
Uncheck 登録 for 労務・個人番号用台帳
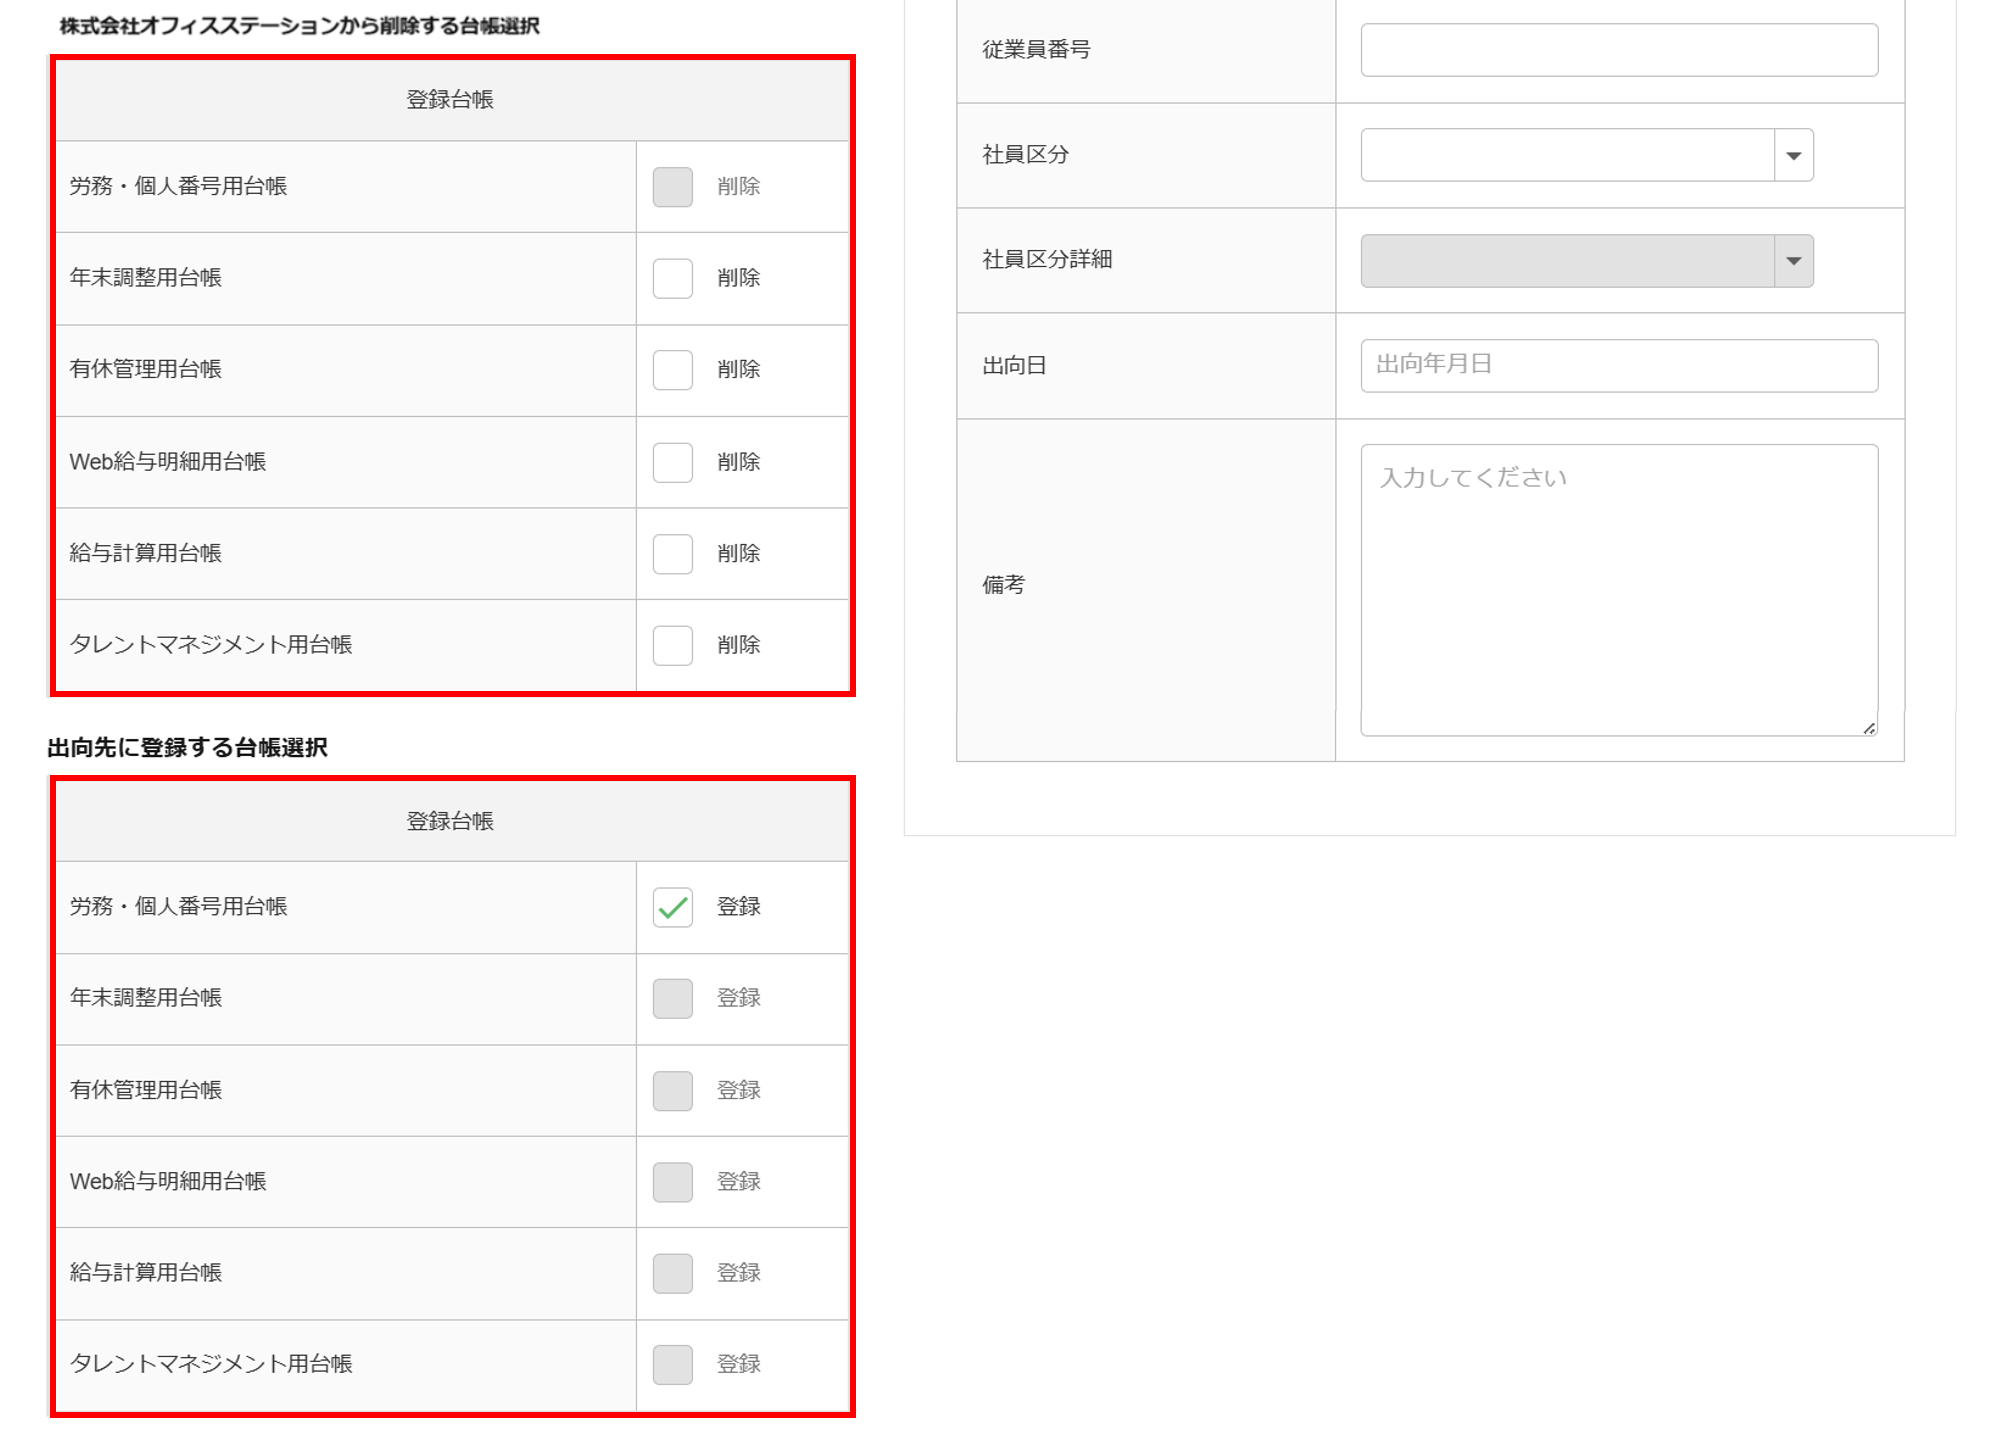(x=672, y=907)
